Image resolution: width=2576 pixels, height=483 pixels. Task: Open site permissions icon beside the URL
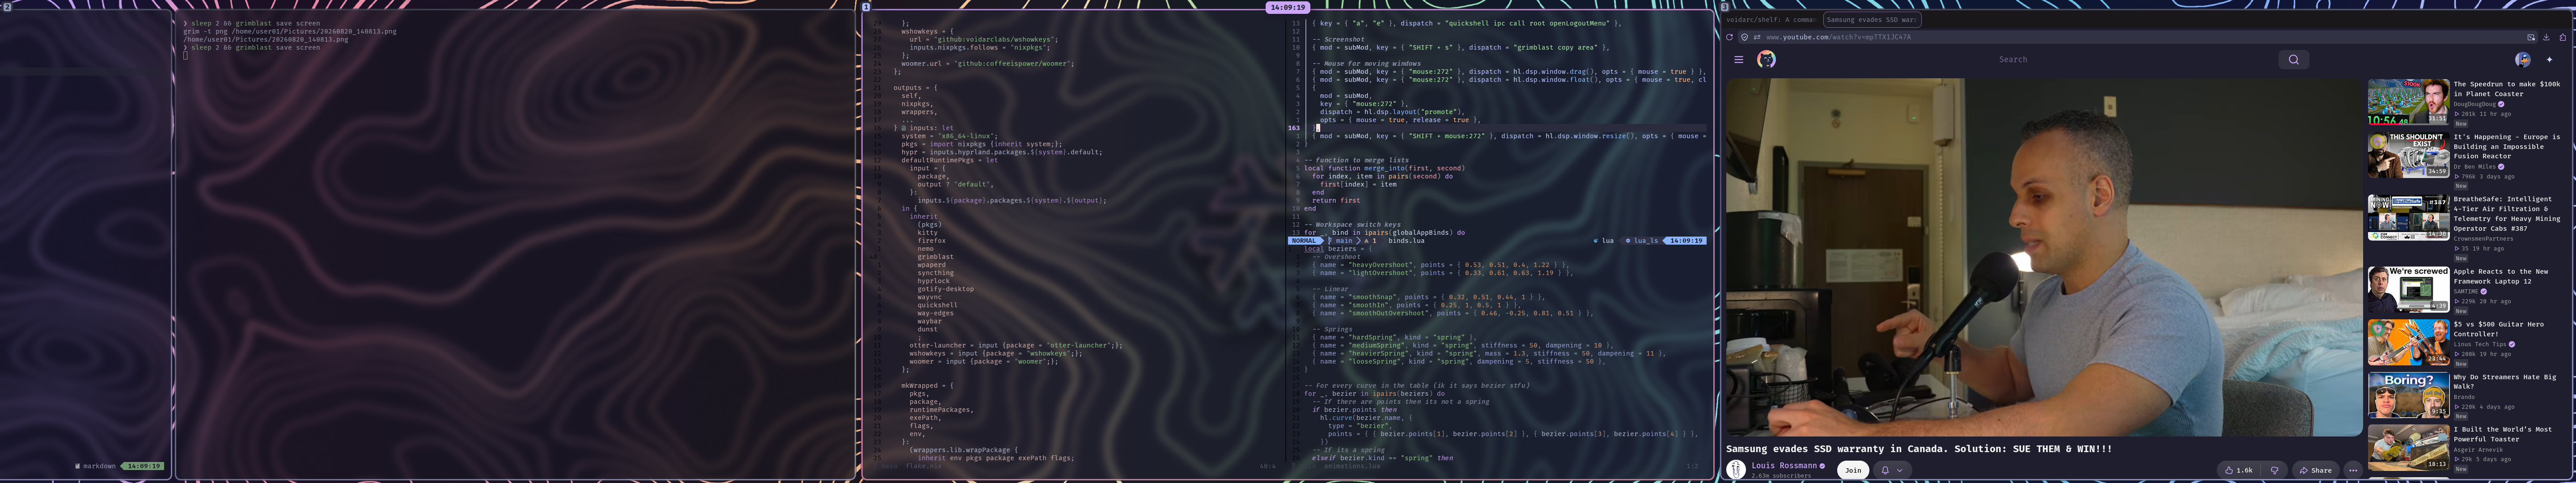[x=1757, y=37]
